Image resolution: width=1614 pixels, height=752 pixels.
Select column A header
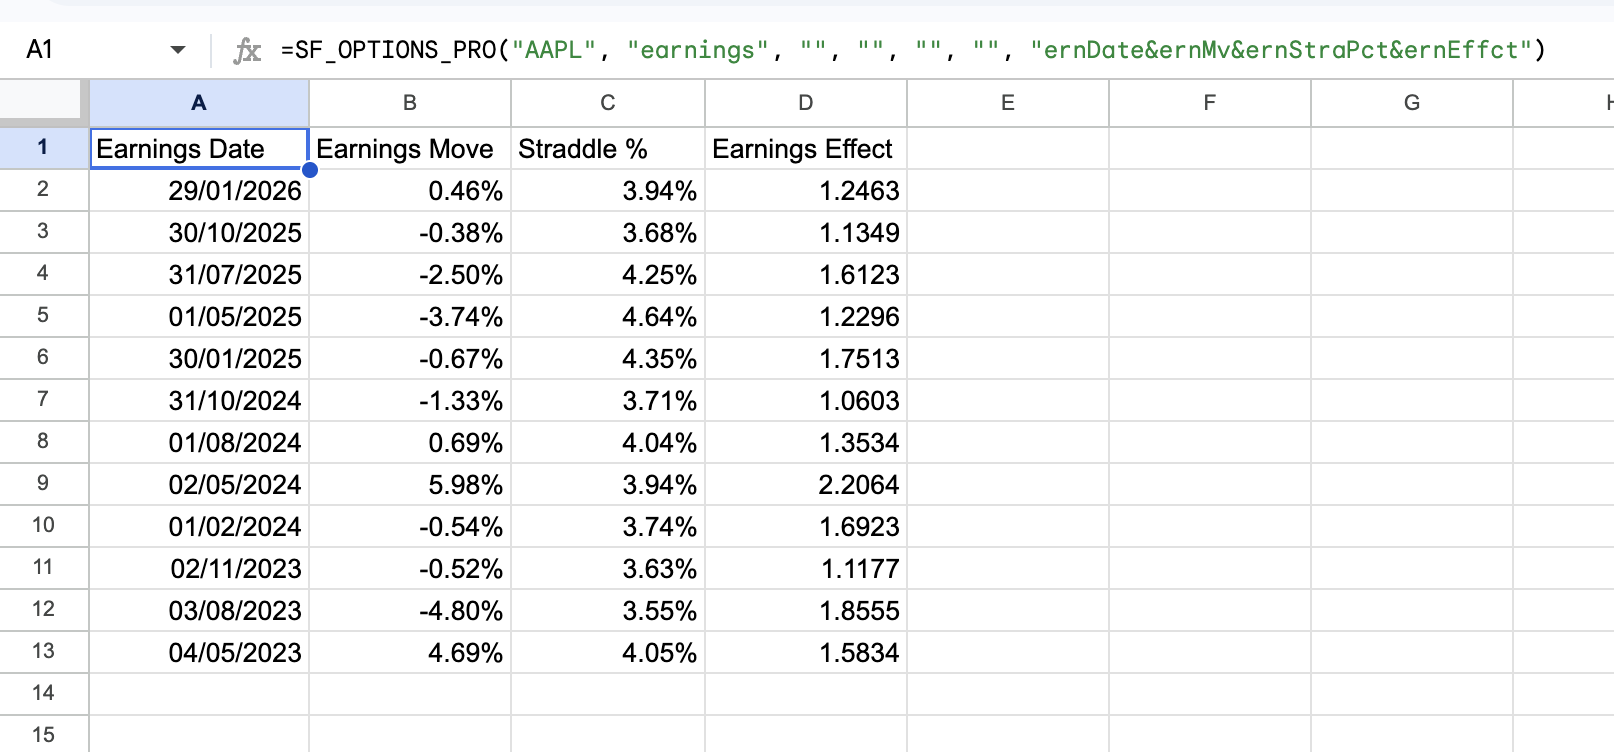(x=199, y=102)
